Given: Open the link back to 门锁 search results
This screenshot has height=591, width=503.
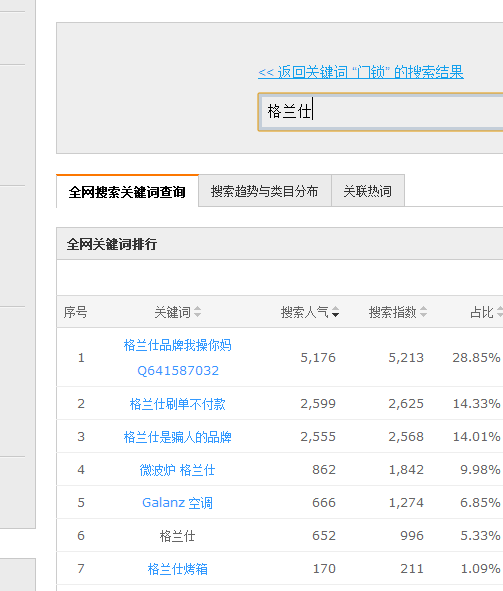Looking at the screenshot, I should (x=361, y=72).
